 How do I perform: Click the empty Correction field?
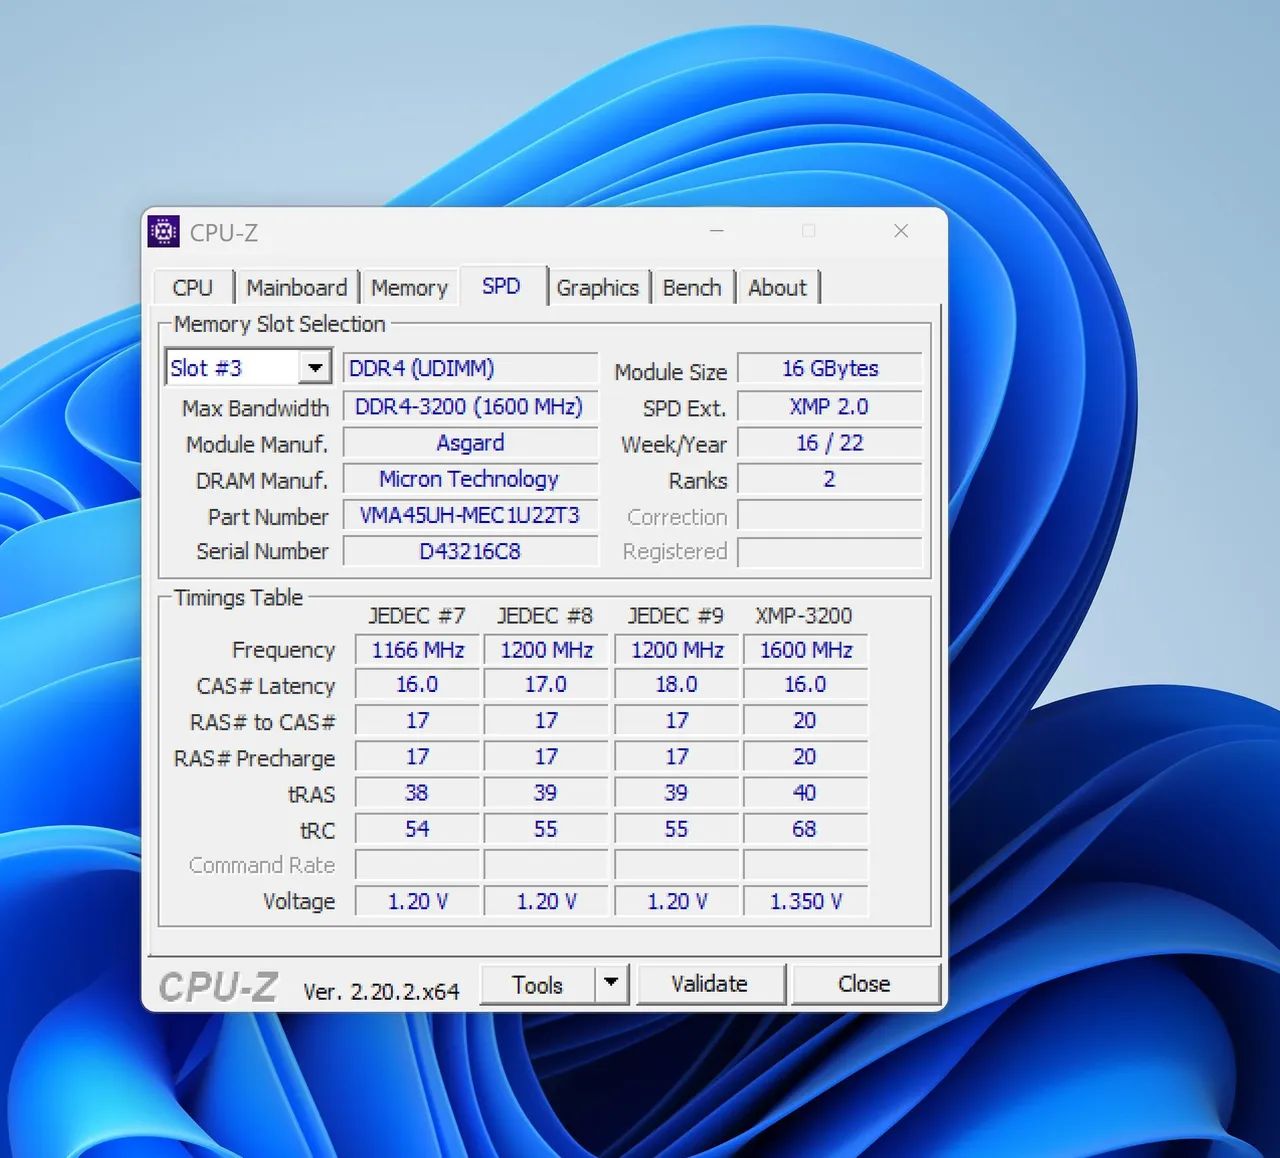(830, 515)
